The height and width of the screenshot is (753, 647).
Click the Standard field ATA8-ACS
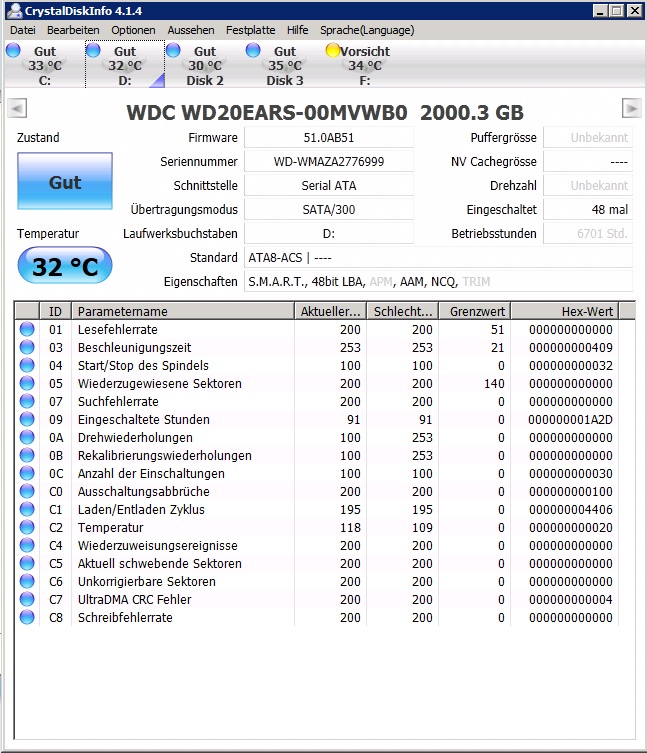click(x=438, y=257)
